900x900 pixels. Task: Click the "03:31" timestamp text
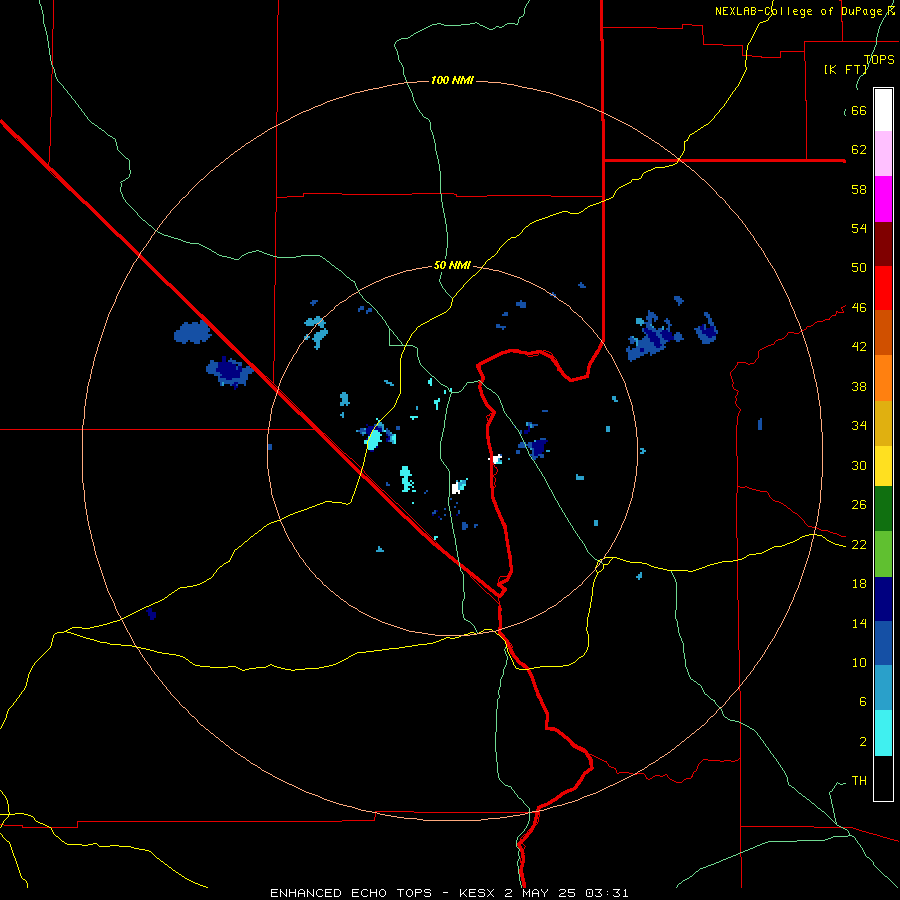(x=607, y=893)
